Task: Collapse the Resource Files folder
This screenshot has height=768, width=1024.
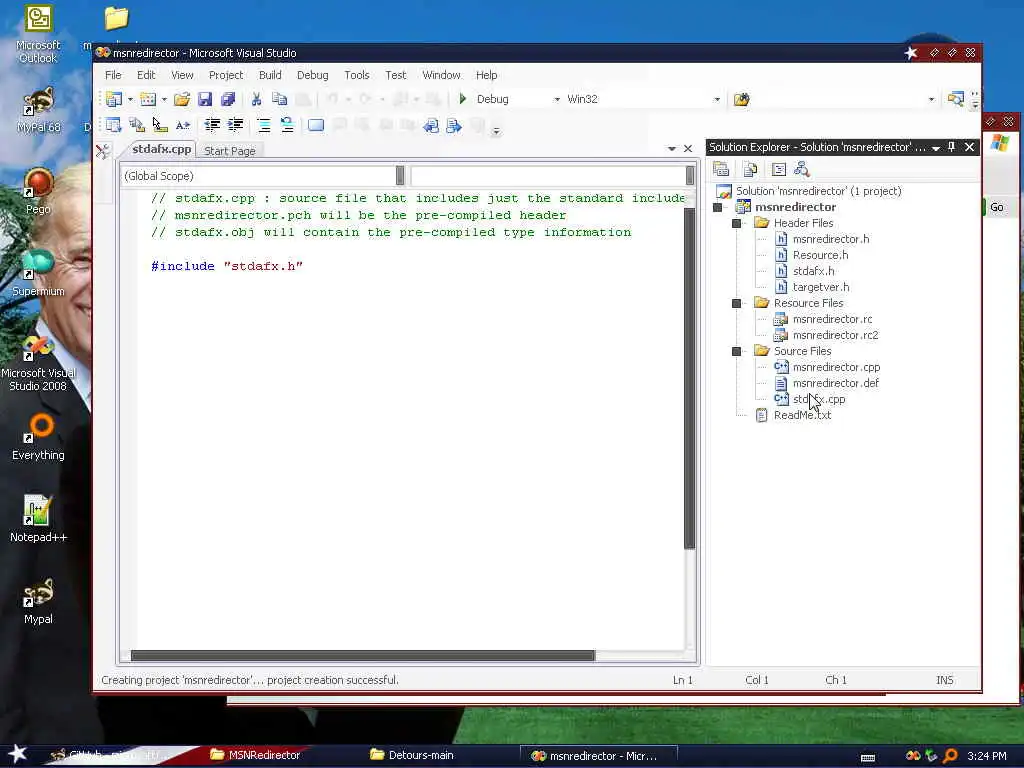Action: point(737,303)
